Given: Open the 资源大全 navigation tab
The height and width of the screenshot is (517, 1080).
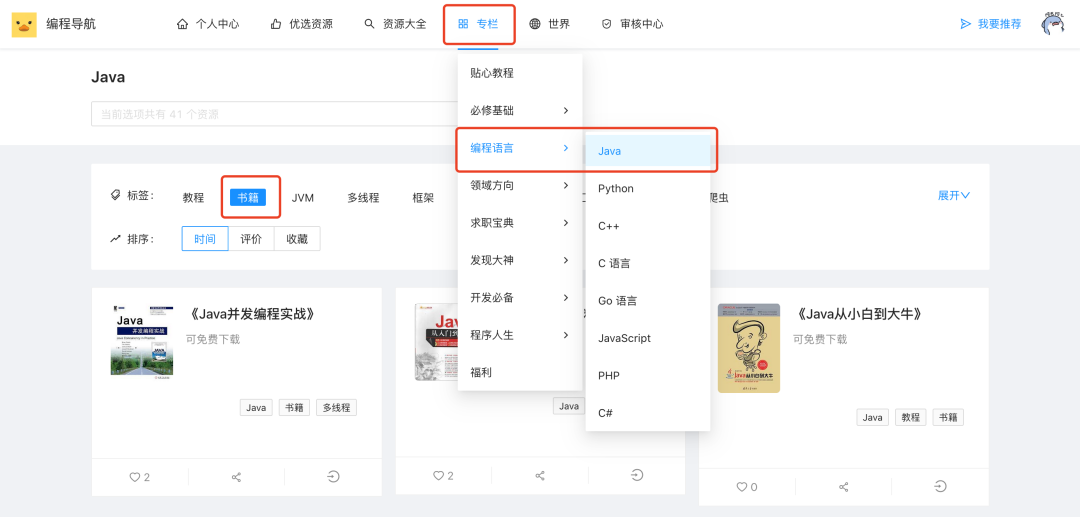Looking at the screenshot, I should (x=395, y=24).
